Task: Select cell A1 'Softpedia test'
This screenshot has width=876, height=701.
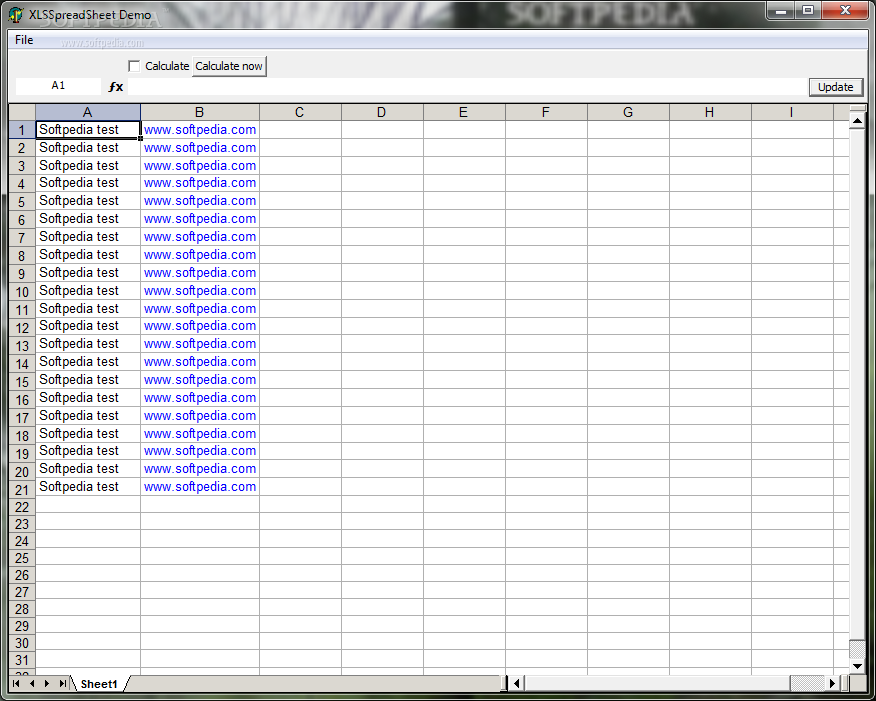Action: coord(88,130)
